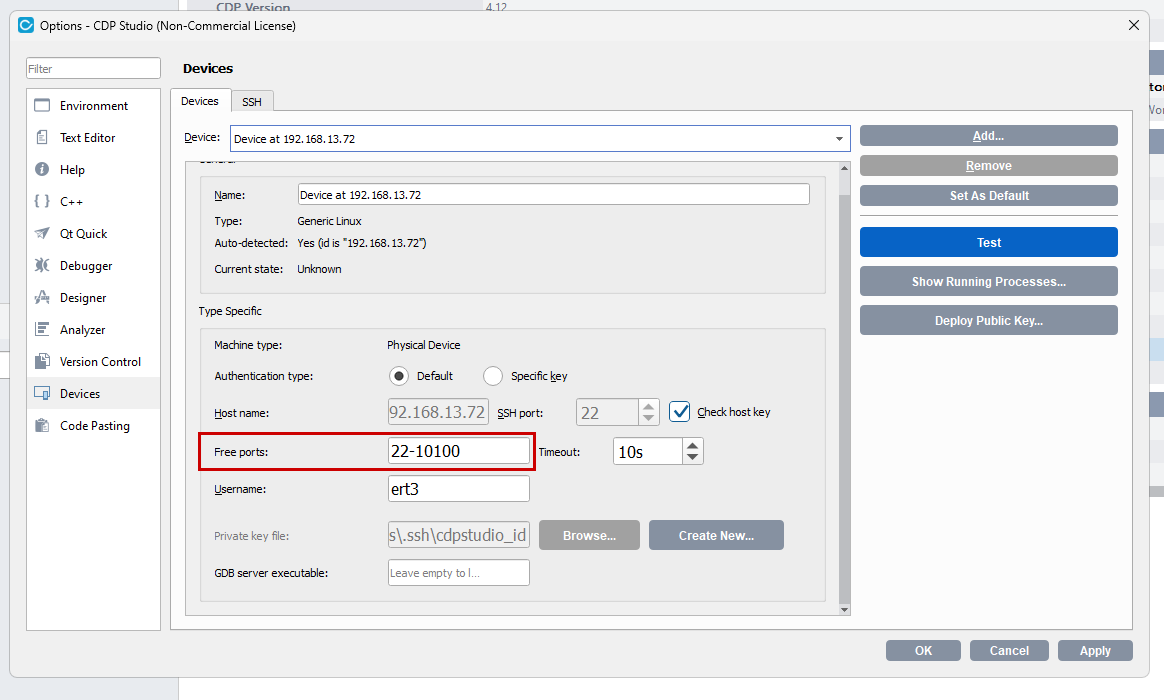Click the Devices category icon
The height and width of the screenshot is (700, 1164).
click(x=42, y=393)
